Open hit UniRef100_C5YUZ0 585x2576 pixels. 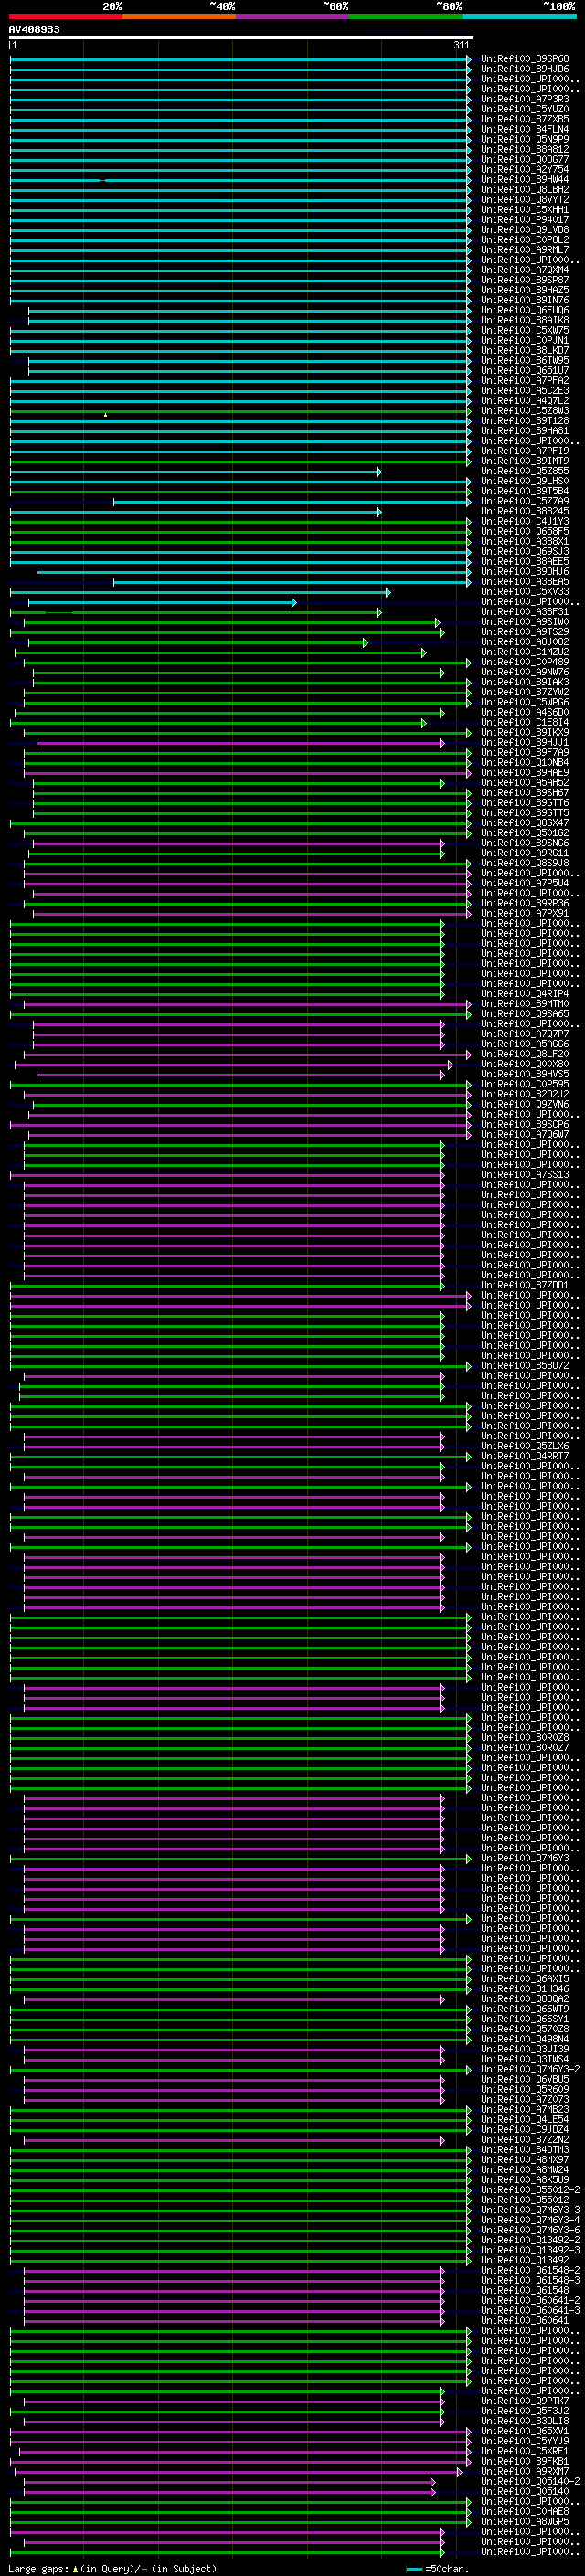pos(524,109)
